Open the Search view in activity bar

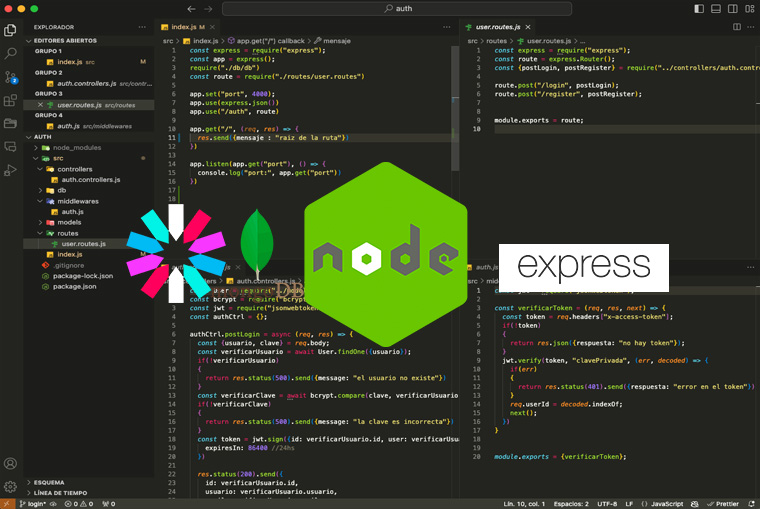click(x=10, y=53)
